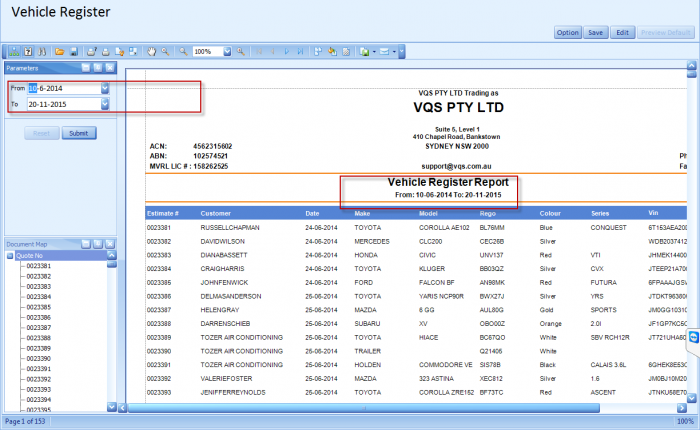Go to previous page arrow
This screenshot has width=700, height=430.
coord(273,52)
